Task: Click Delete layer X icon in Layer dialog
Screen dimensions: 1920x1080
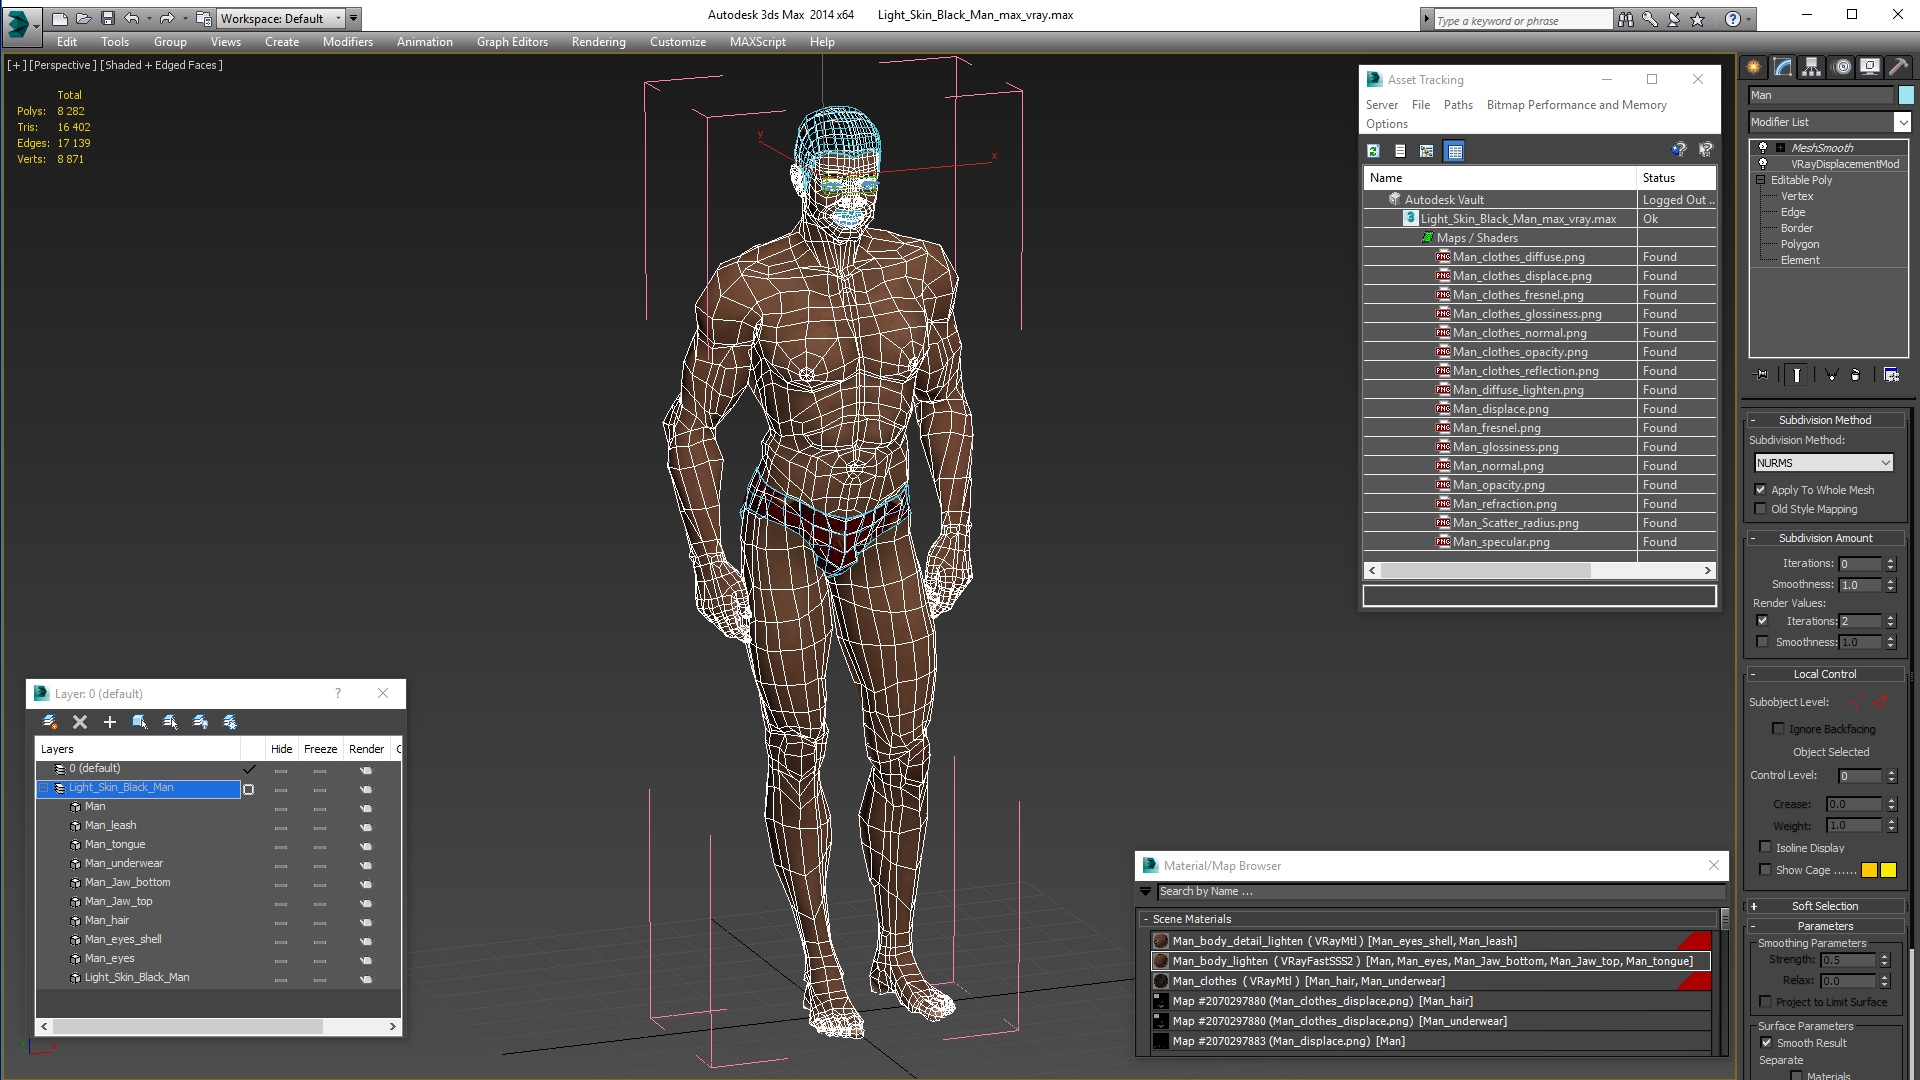Action: [80, 722]
